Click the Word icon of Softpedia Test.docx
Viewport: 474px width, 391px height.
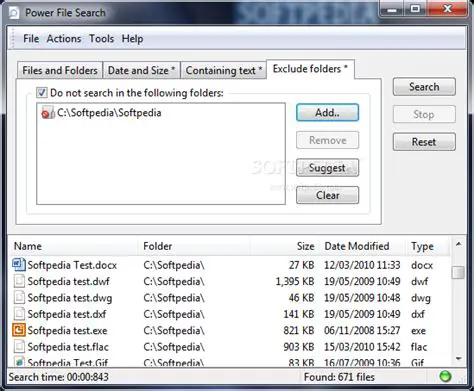(19, 265)
